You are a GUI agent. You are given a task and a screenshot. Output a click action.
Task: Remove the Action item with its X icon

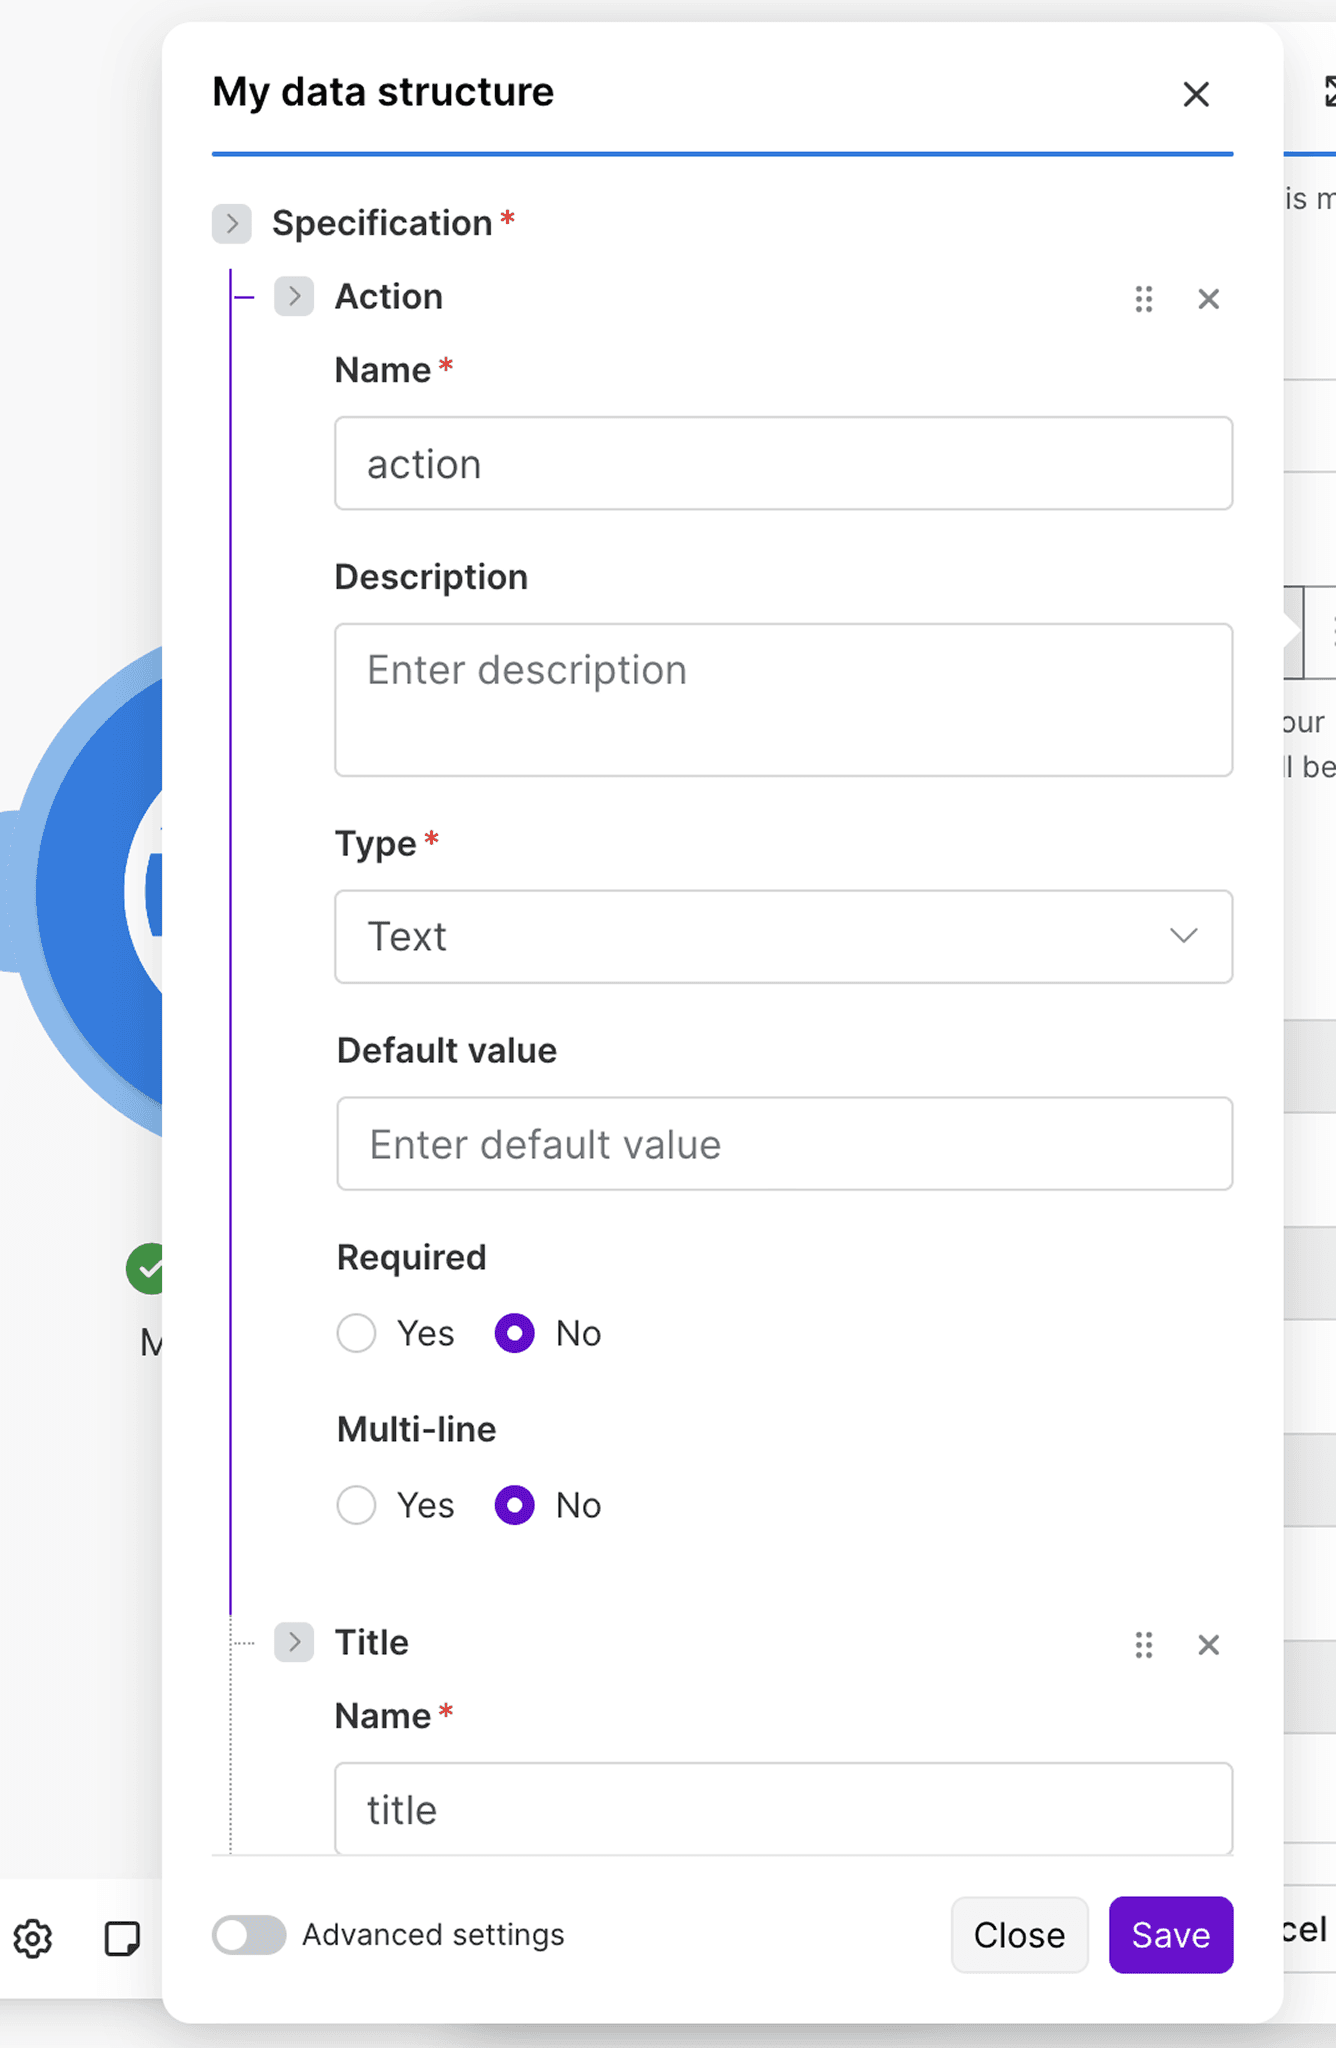point(1208,299)
